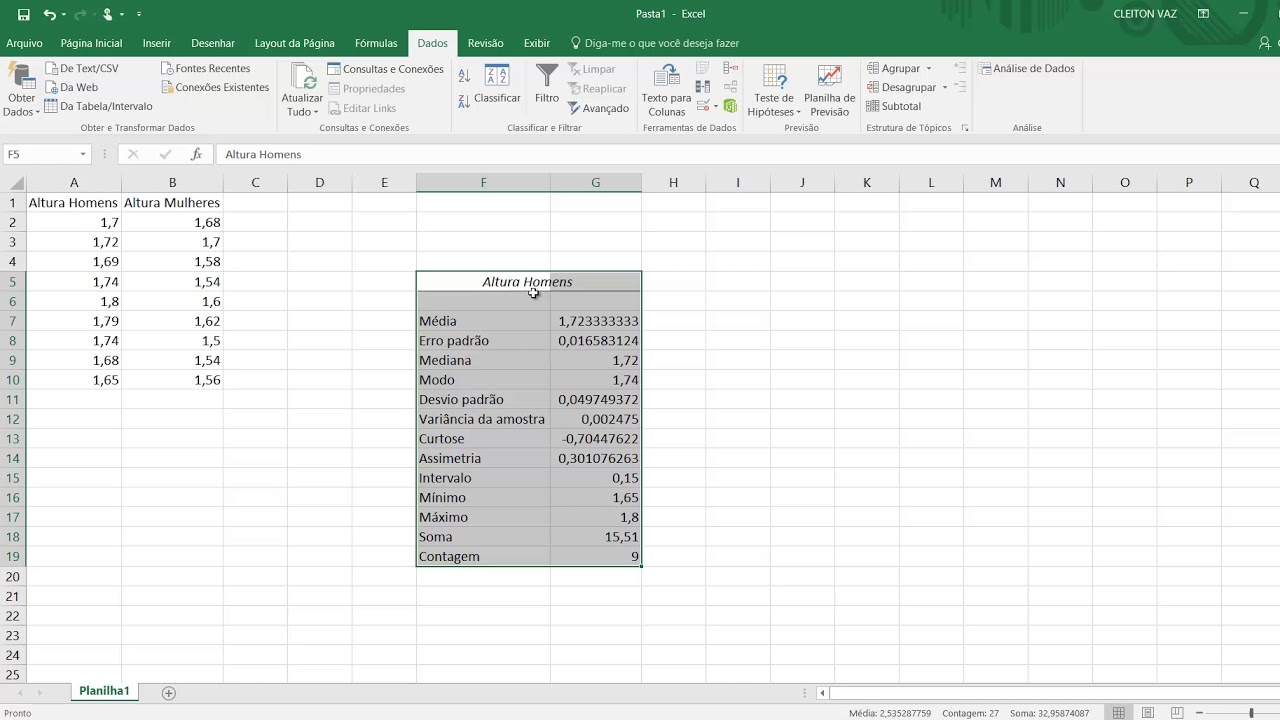Switch to Normal view in status bar
This screenshot has width=1280, height=720.
pyautogui.click(x=1119, y=713)
